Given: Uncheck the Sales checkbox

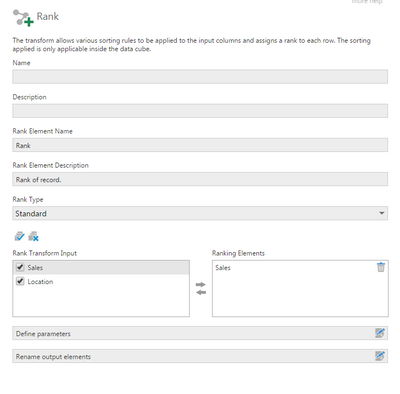Looking at the screenshot, I should (20, 267).
